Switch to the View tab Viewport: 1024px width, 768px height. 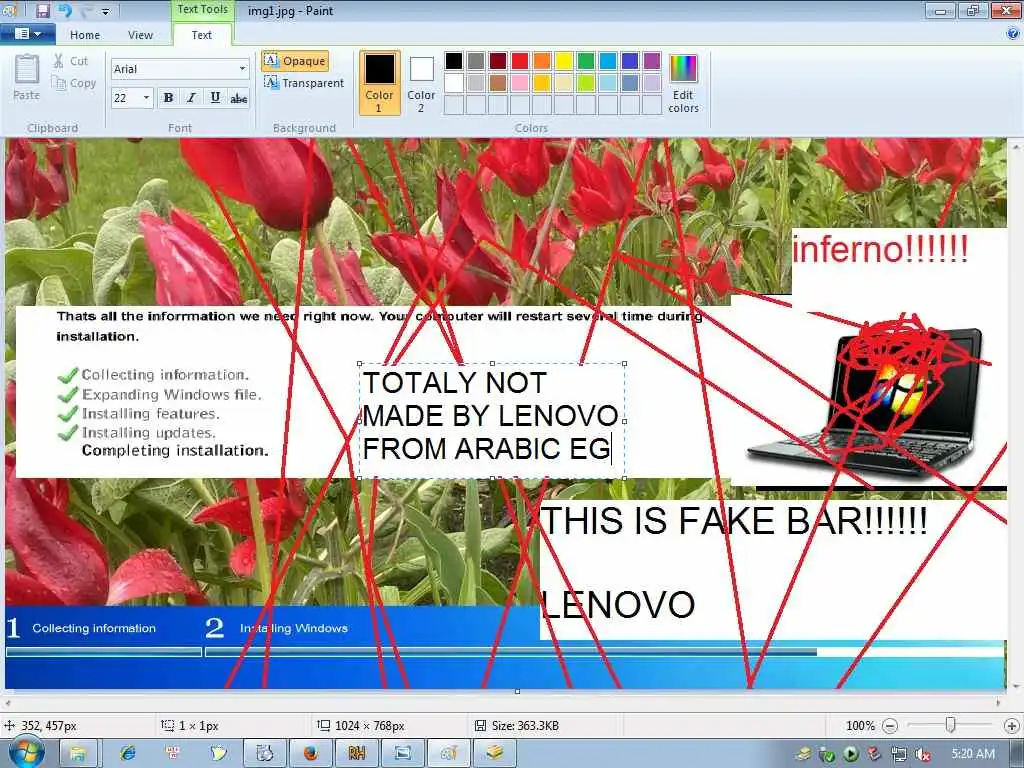(140, 35)
